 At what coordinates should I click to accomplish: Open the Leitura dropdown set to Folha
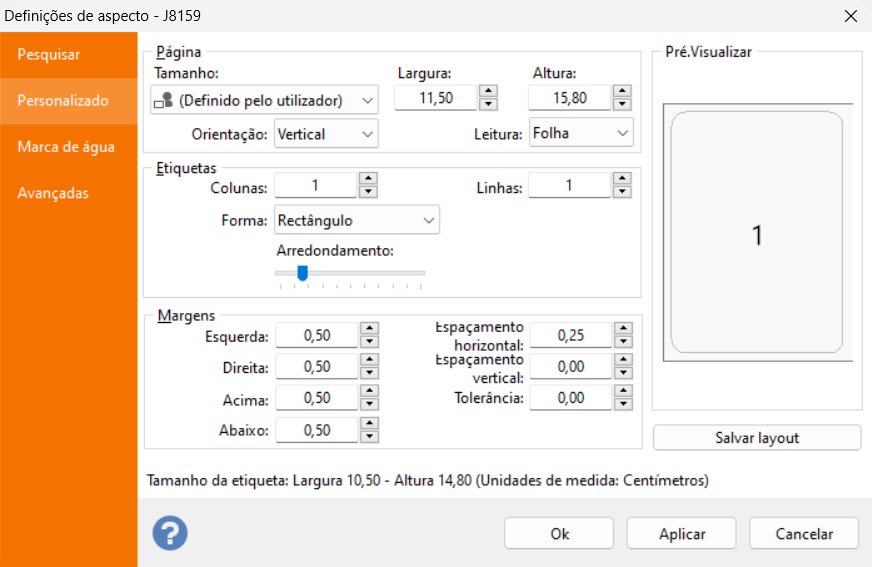(581, 133)
